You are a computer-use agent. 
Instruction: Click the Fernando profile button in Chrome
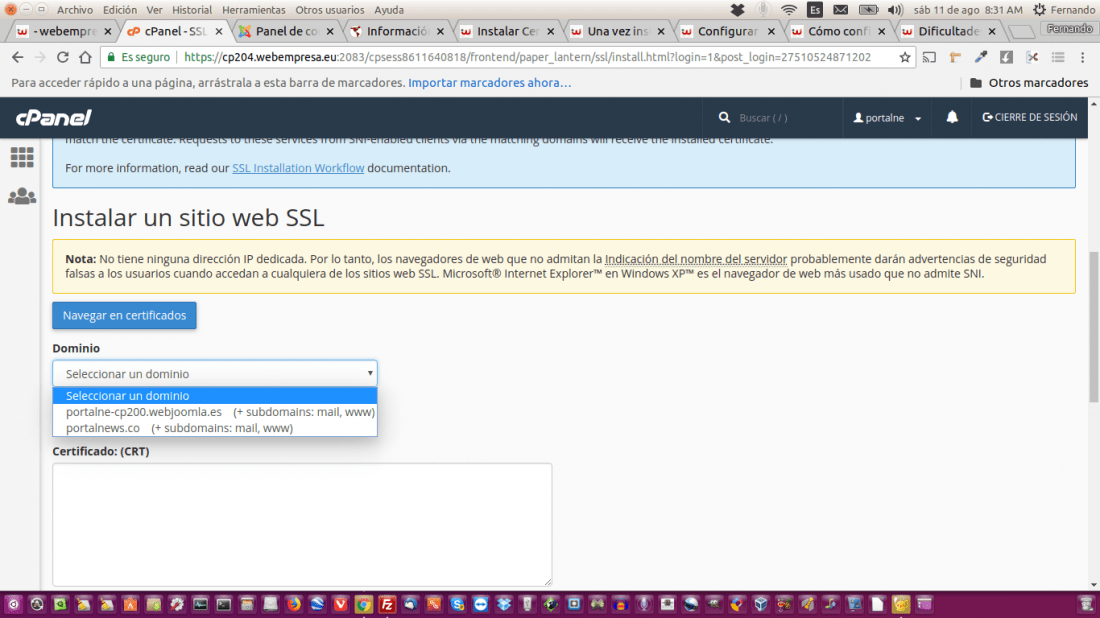coord(1069,29)
